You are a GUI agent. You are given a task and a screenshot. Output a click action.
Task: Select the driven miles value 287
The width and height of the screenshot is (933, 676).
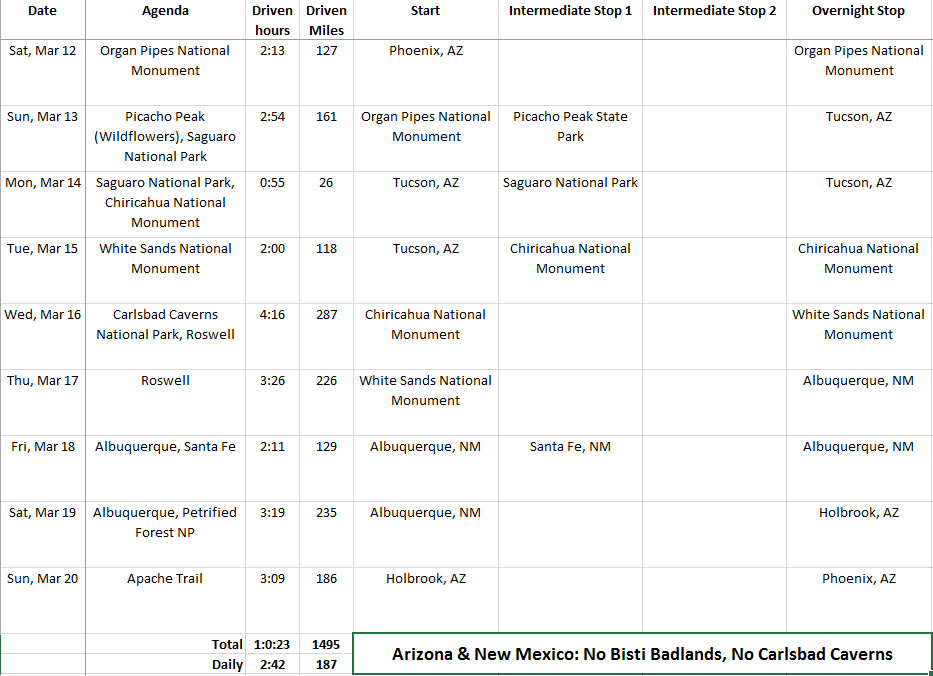(x=326, y=315)
